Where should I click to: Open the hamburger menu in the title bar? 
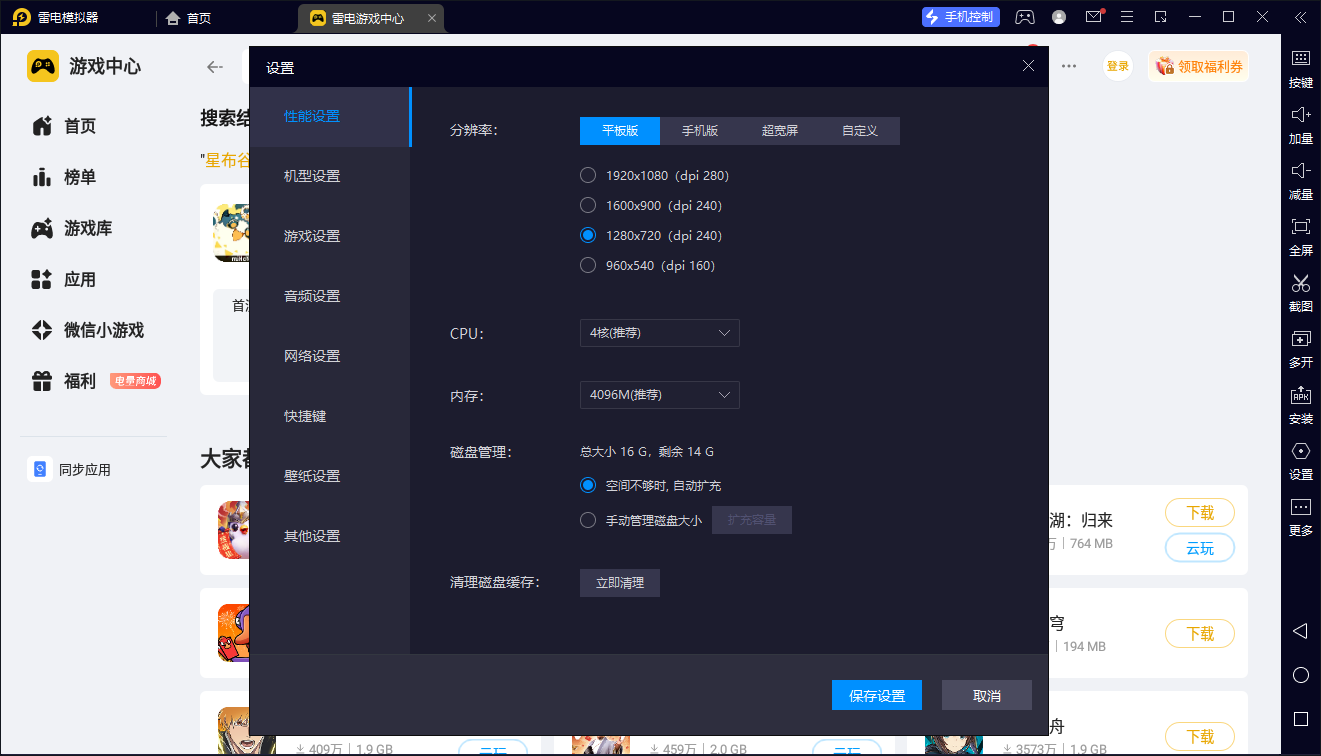click(1127, 17)
